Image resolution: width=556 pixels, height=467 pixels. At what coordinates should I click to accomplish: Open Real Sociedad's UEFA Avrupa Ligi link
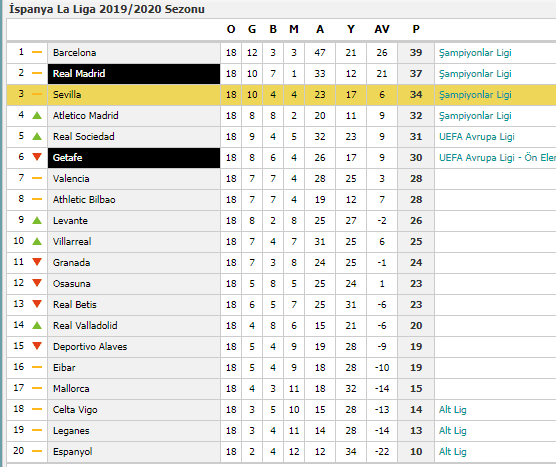coord(477,137)
